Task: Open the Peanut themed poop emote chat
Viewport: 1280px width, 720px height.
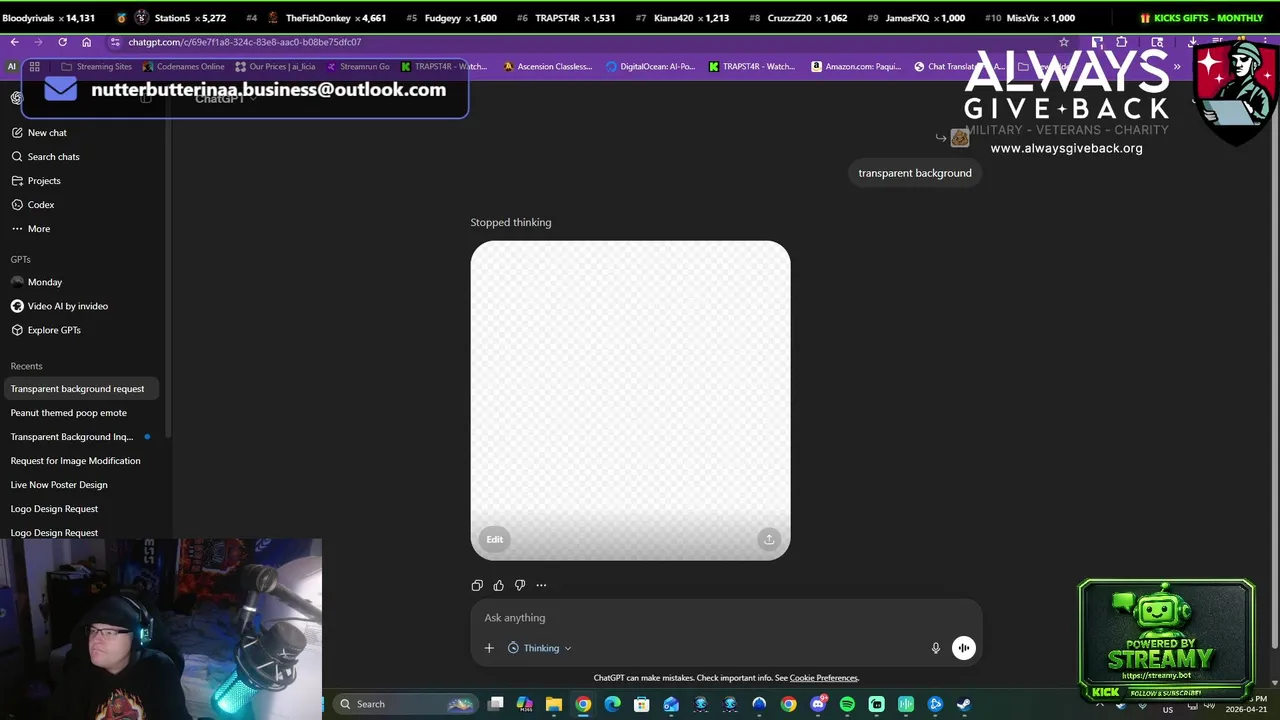Action: pos(82,413)
